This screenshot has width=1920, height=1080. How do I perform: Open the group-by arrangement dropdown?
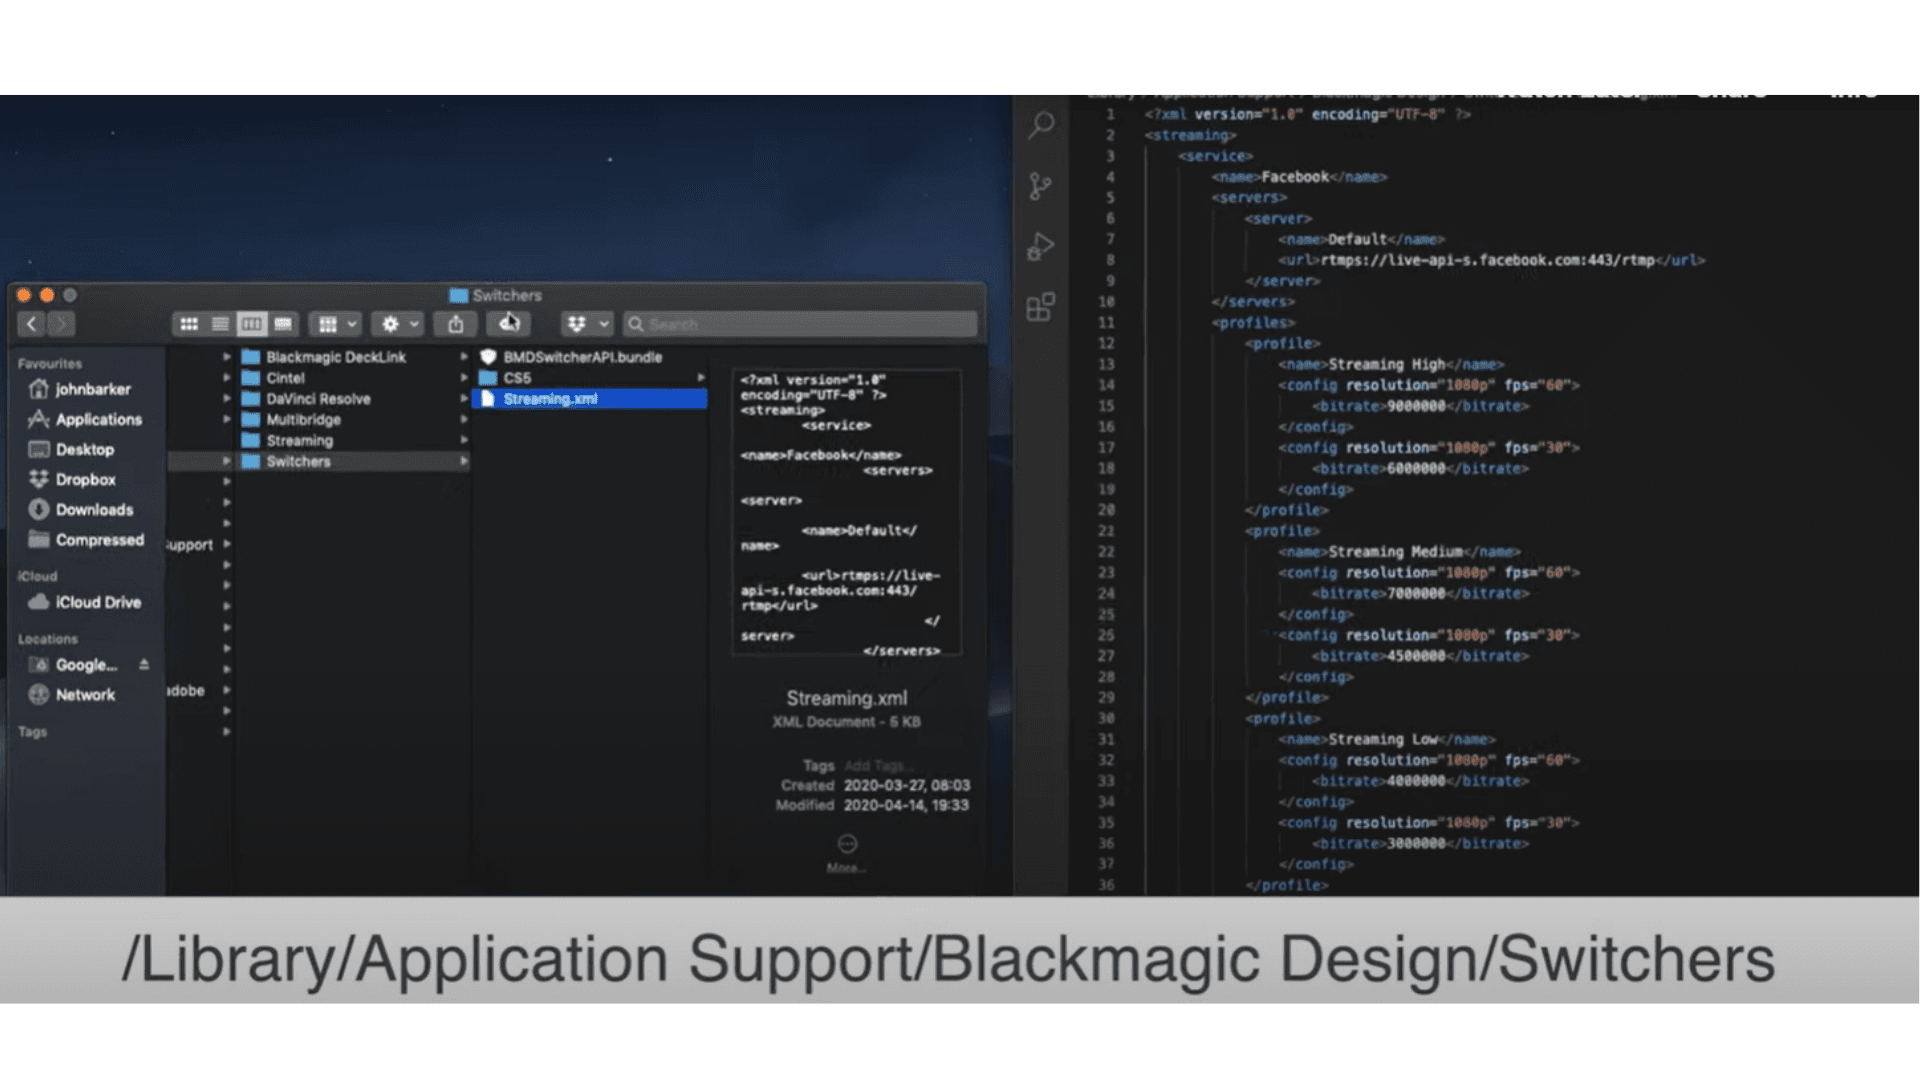pos(336,324)
